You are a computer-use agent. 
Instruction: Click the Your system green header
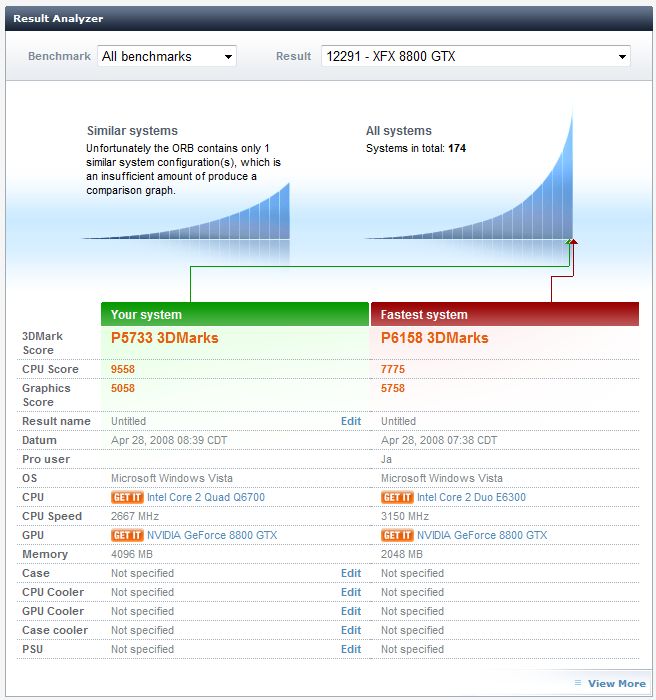(x=235, y=314)
